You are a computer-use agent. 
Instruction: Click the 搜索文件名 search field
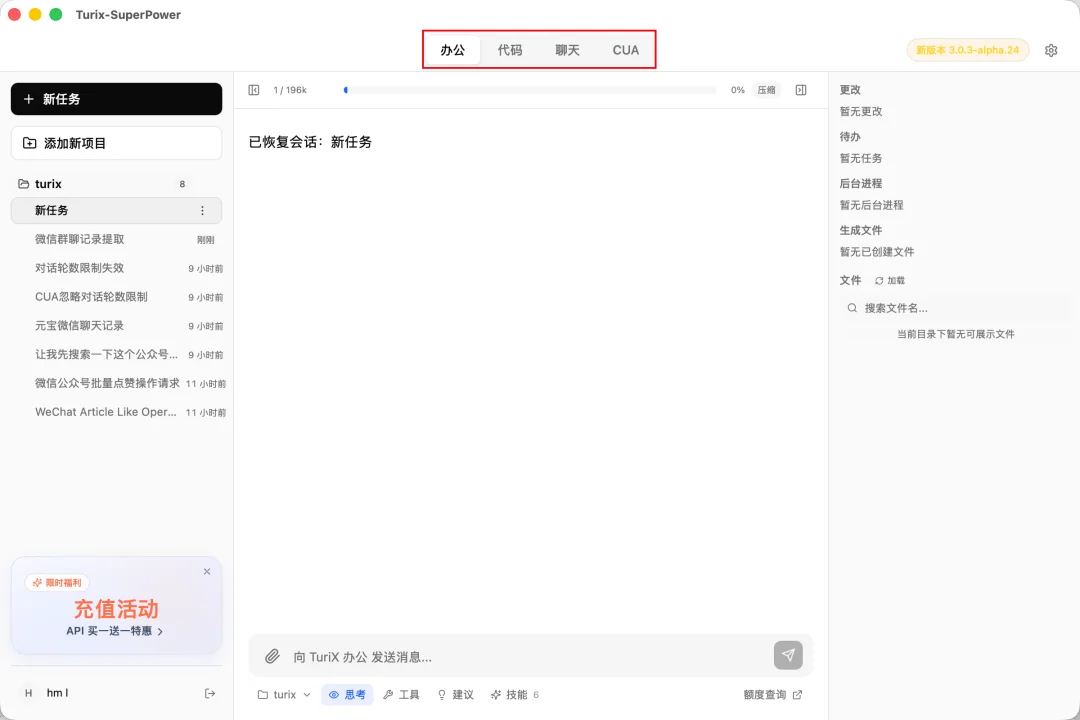(950, 306)
